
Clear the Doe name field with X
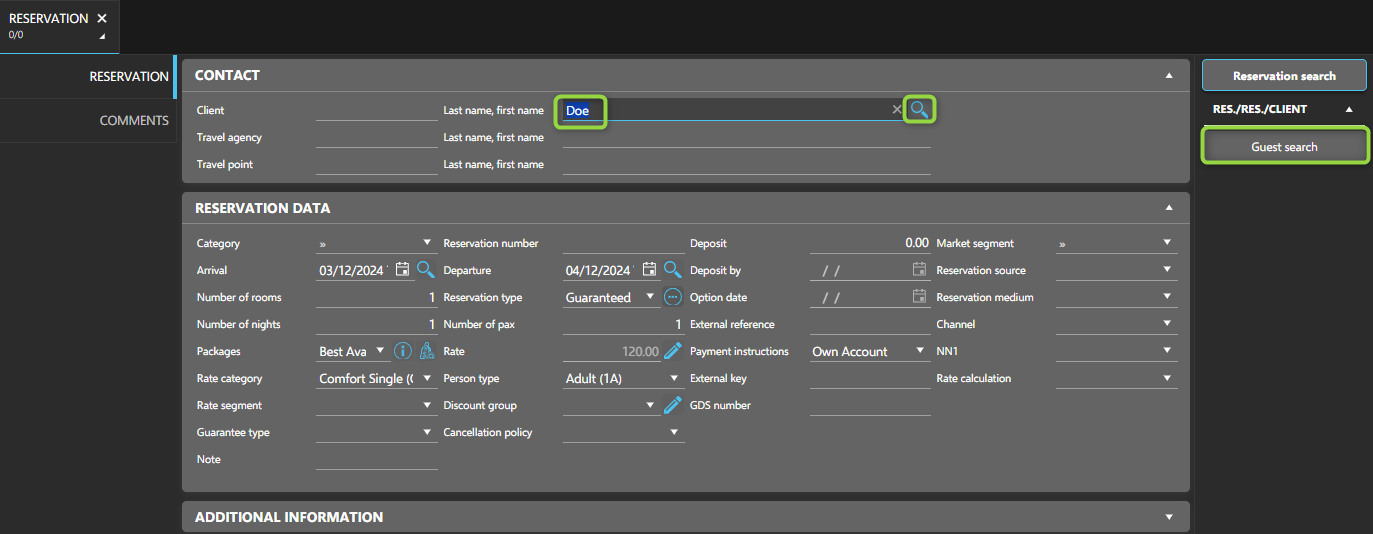(x=897, y=110)
